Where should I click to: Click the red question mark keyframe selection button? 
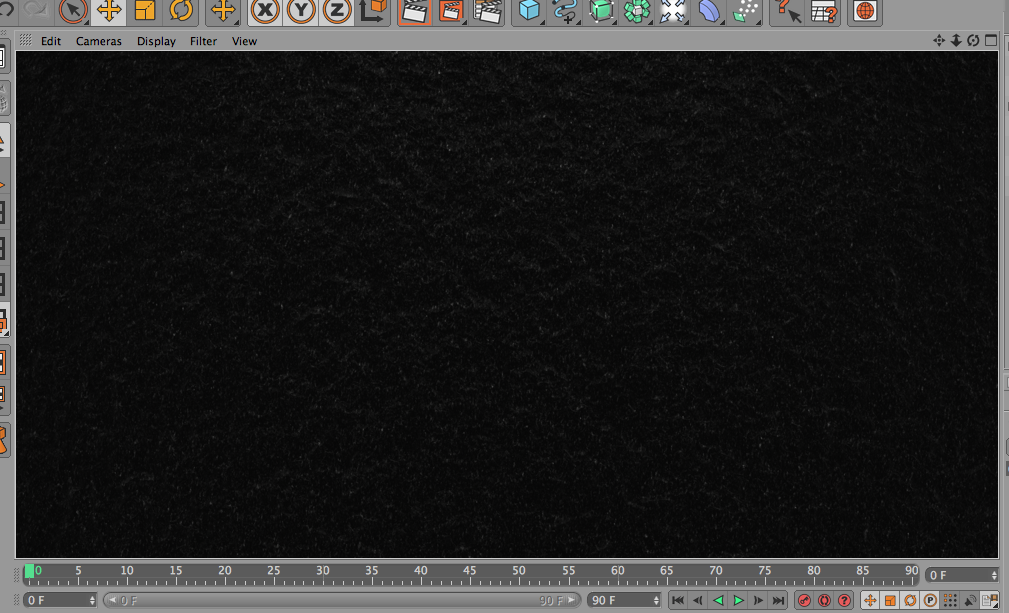tap(844, 600)
